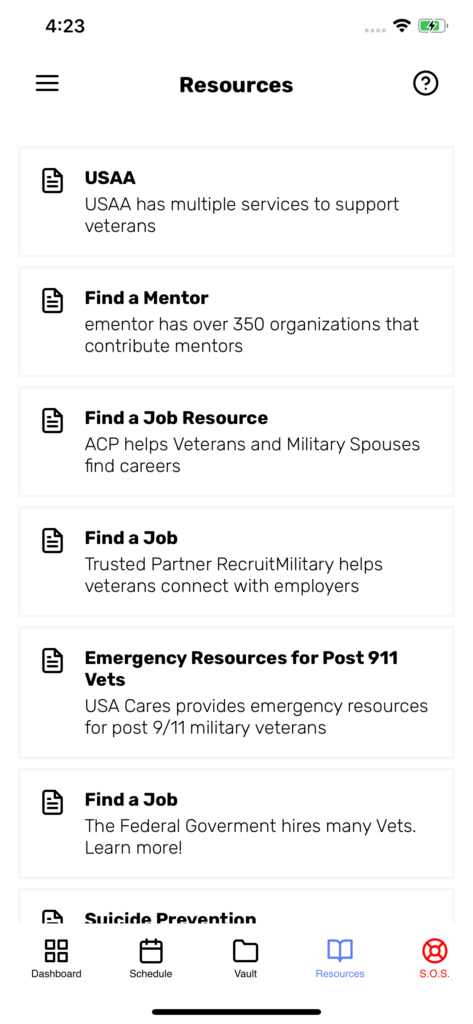Open the USAA resource card
Screen dimensions: 473x1024
pyautogui.click(x=236, y=202)
